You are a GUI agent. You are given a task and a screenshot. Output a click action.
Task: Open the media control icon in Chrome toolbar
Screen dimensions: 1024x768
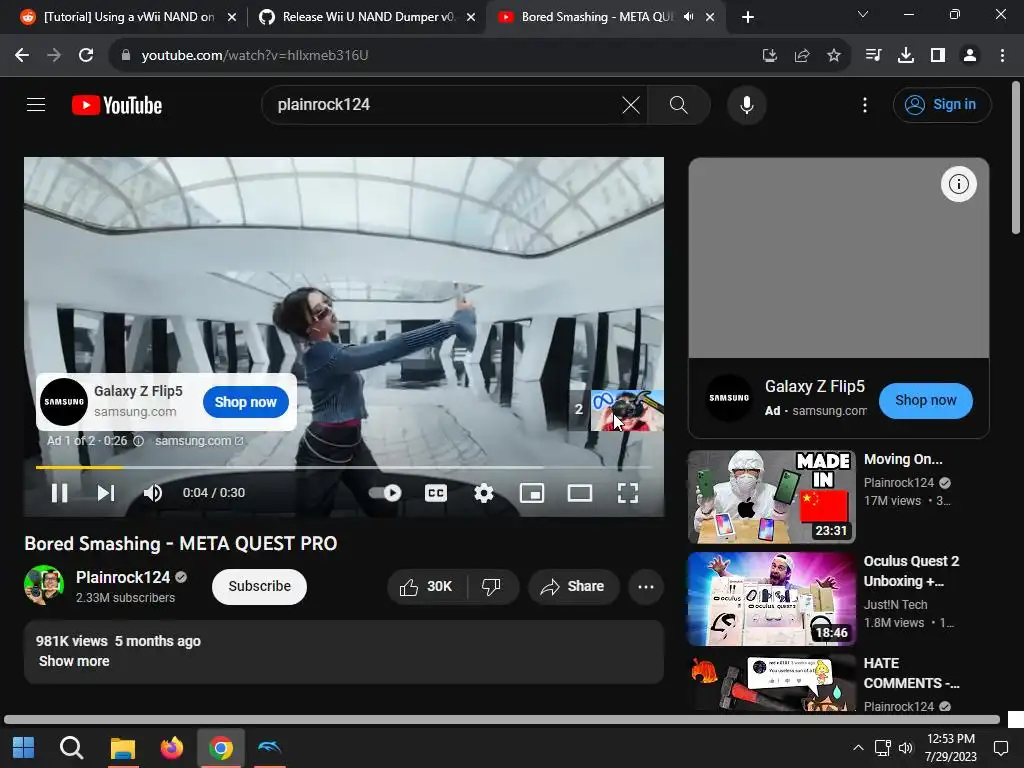pyautogui.click(x=874, y=56)
